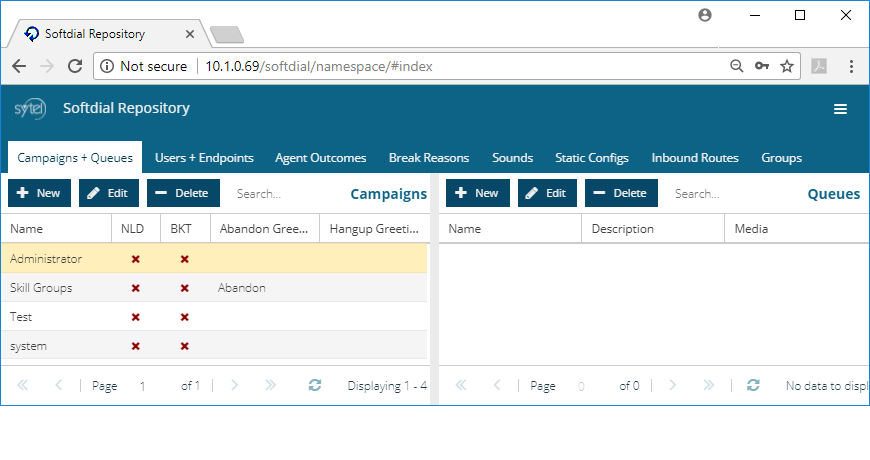870x460 pixels.
Task: Edit the selected campaign
Action: (x=109, y=193)
